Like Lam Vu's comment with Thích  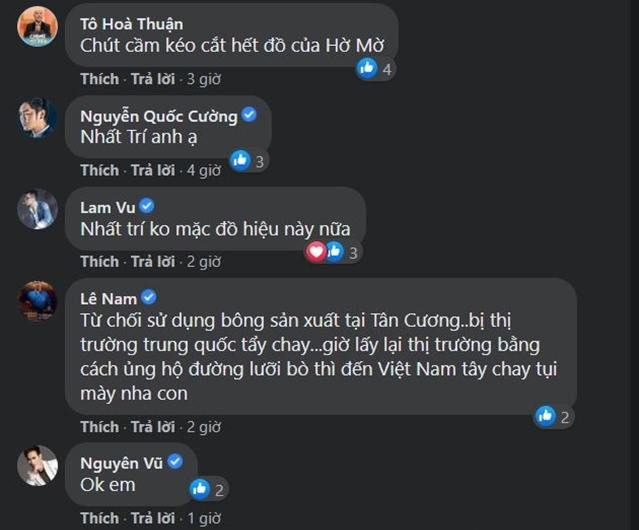pyautogui.click(x=99, y=261)
